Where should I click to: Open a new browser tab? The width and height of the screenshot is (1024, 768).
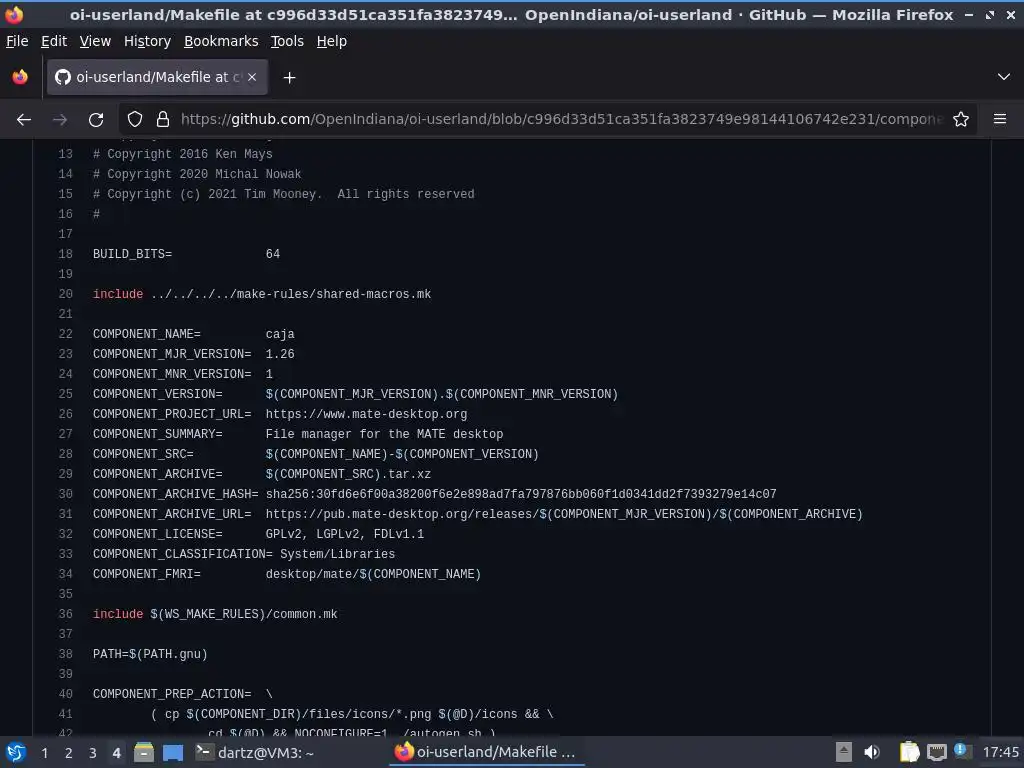point(289,78)
